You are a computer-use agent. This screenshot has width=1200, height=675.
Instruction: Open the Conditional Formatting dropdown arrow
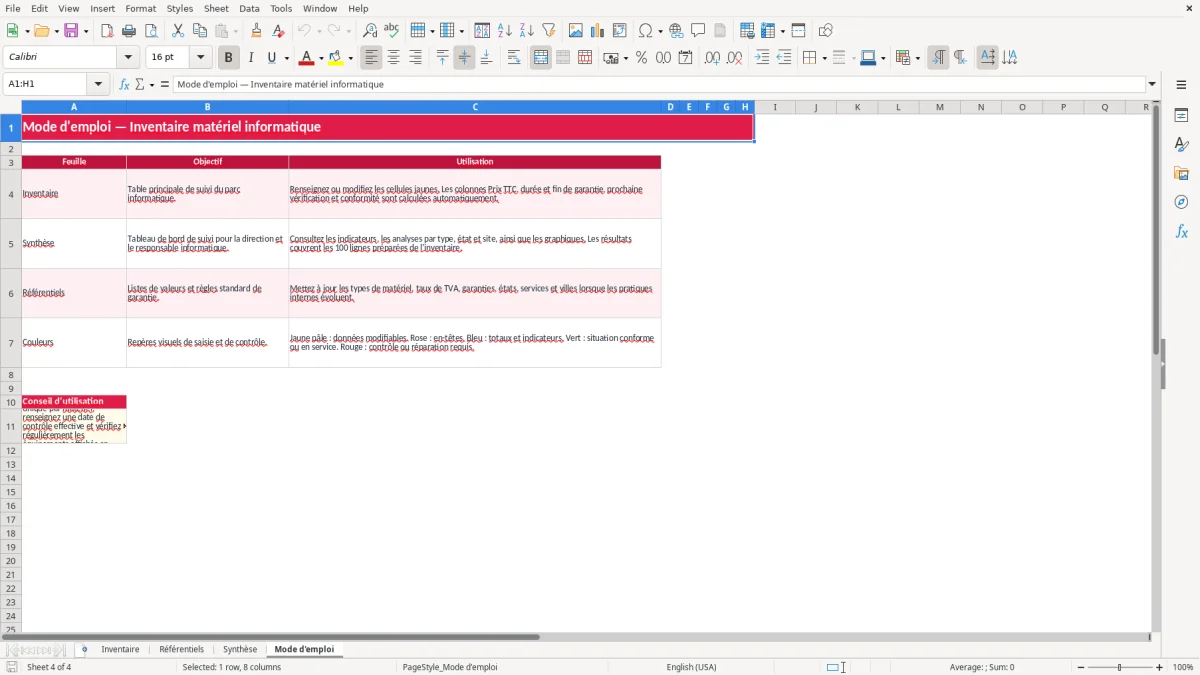click(x=917, y=58)
